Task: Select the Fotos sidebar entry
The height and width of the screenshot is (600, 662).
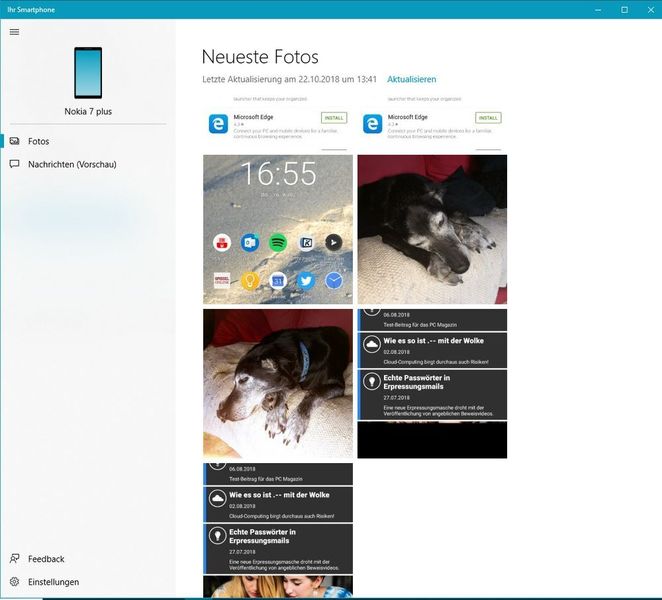Action: click(x=87, y=141)
